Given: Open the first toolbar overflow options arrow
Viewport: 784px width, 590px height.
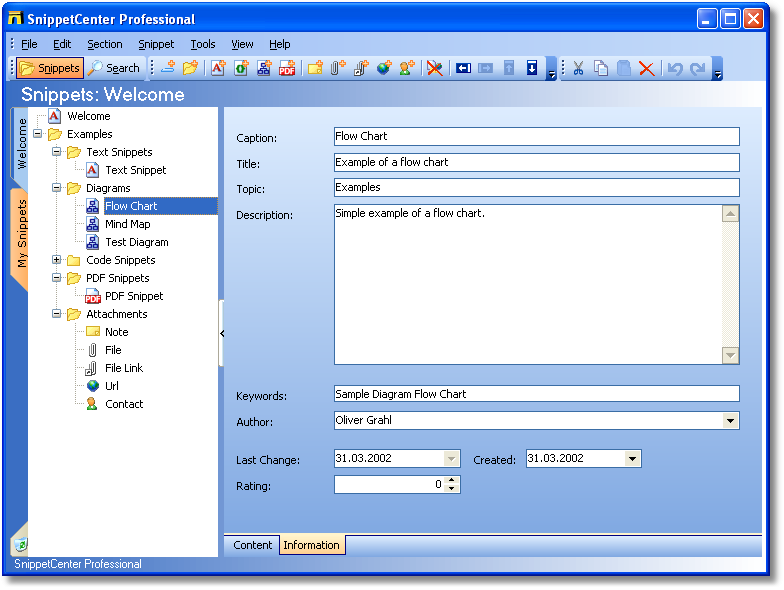Looking at the screenshot, I should click(552, 69).
